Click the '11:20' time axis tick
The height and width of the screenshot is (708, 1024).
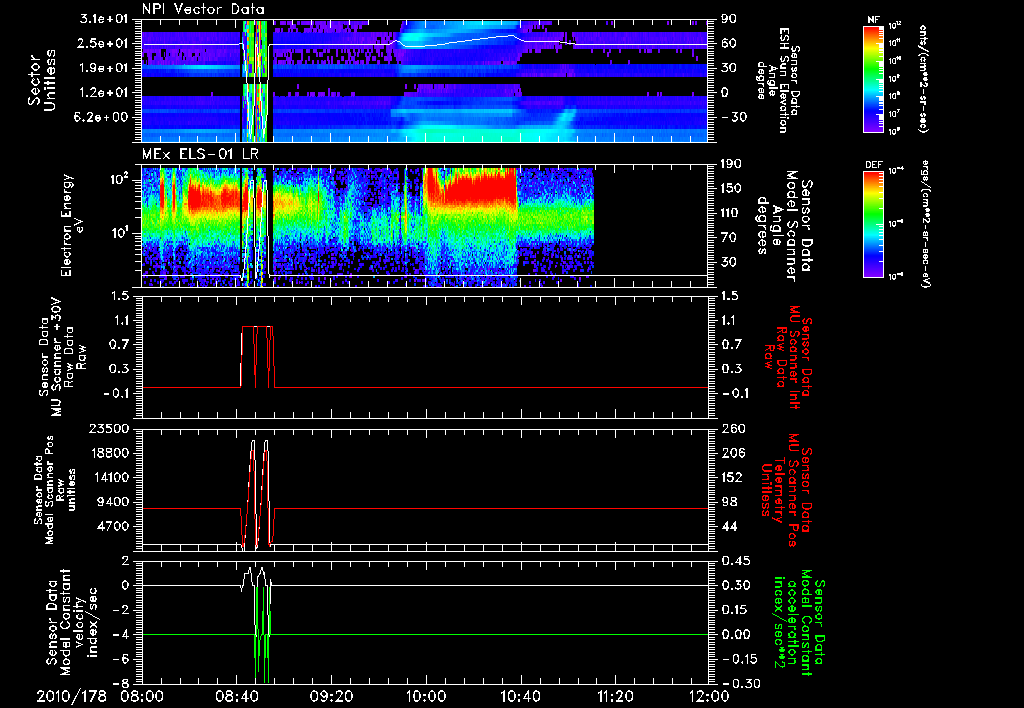[615, 696]
